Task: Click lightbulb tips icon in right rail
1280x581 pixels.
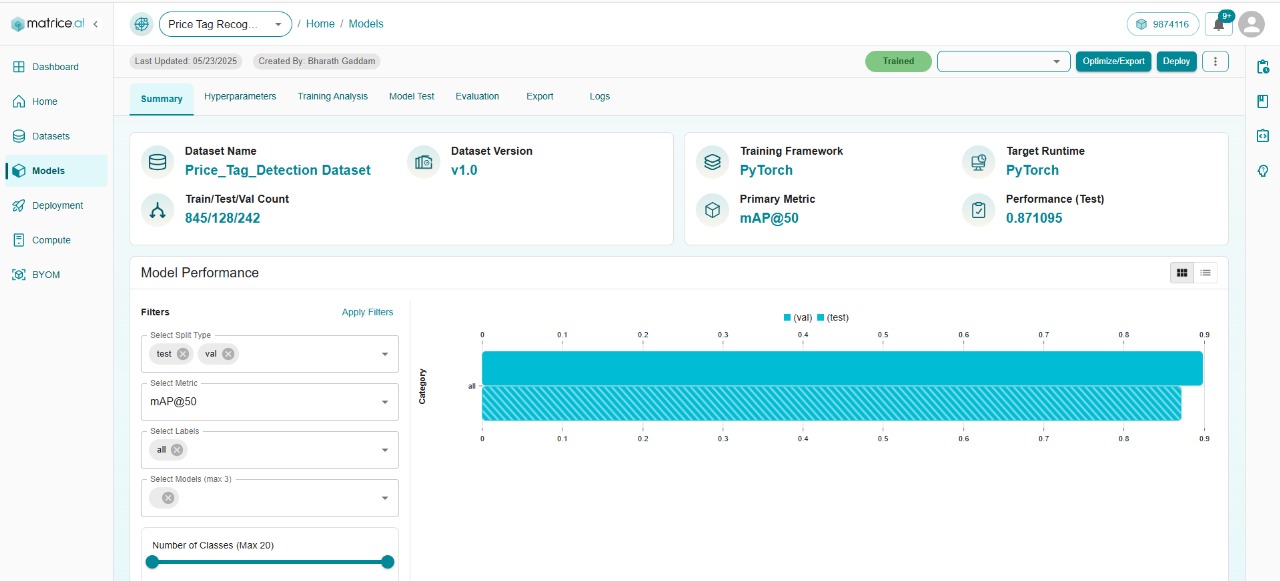Action: tap(1262, 171)
